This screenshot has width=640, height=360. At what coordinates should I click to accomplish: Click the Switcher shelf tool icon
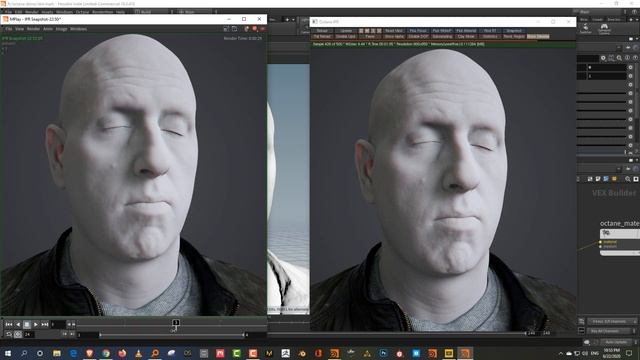tap(585, 28)
